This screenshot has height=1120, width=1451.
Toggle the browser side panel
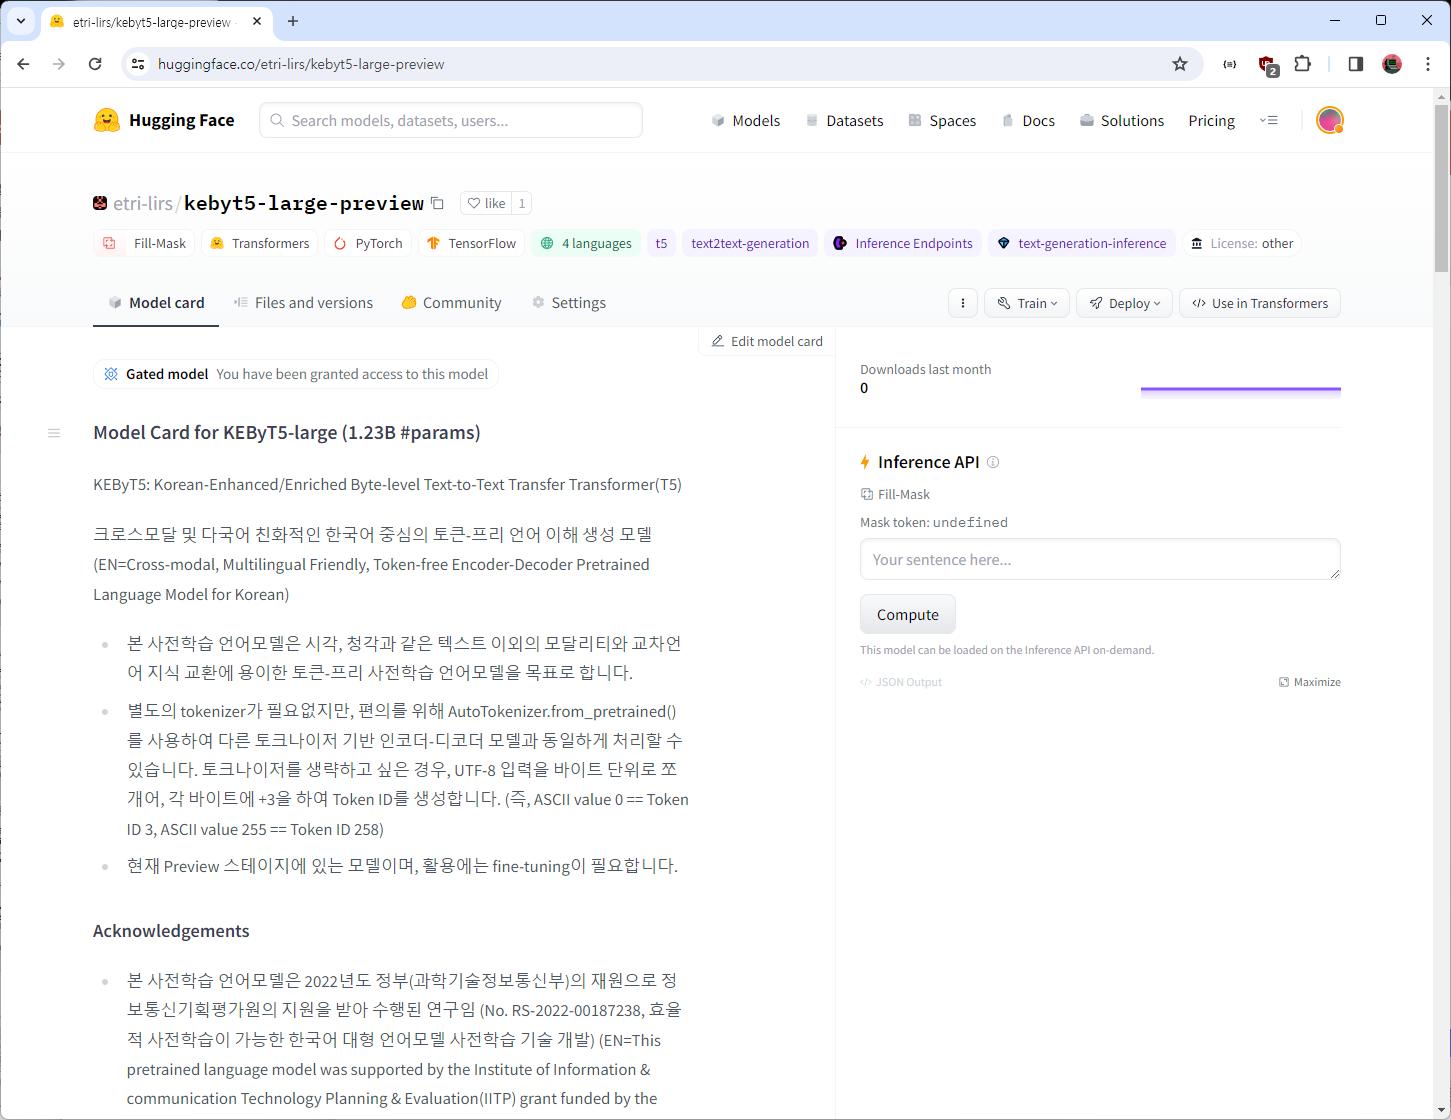[x=1356, y=64]
